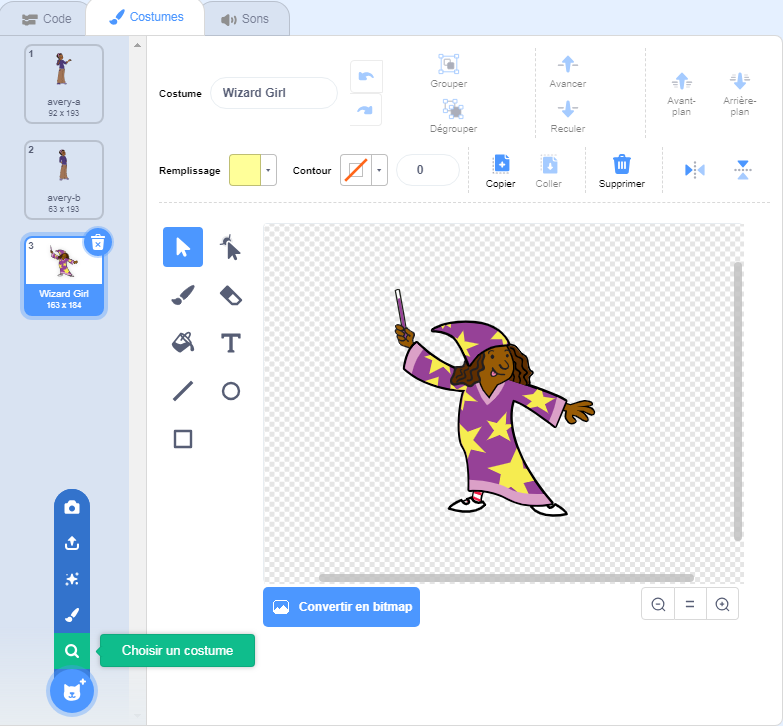Activate the Reshape tool

point(231,247)
